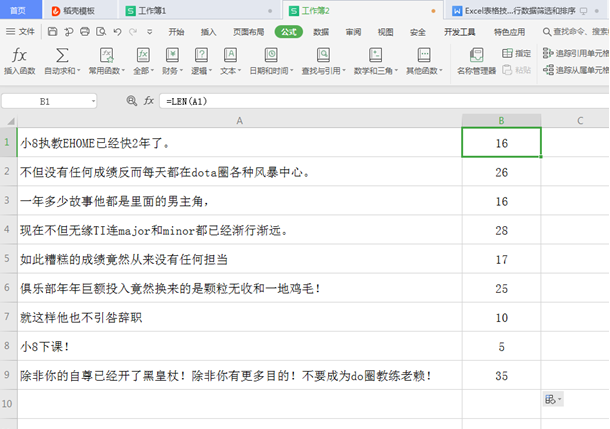Switch to the Special Features (特色应用) tab
The height and width of the screenshot is (429, 610).
(x=509, y=32)
